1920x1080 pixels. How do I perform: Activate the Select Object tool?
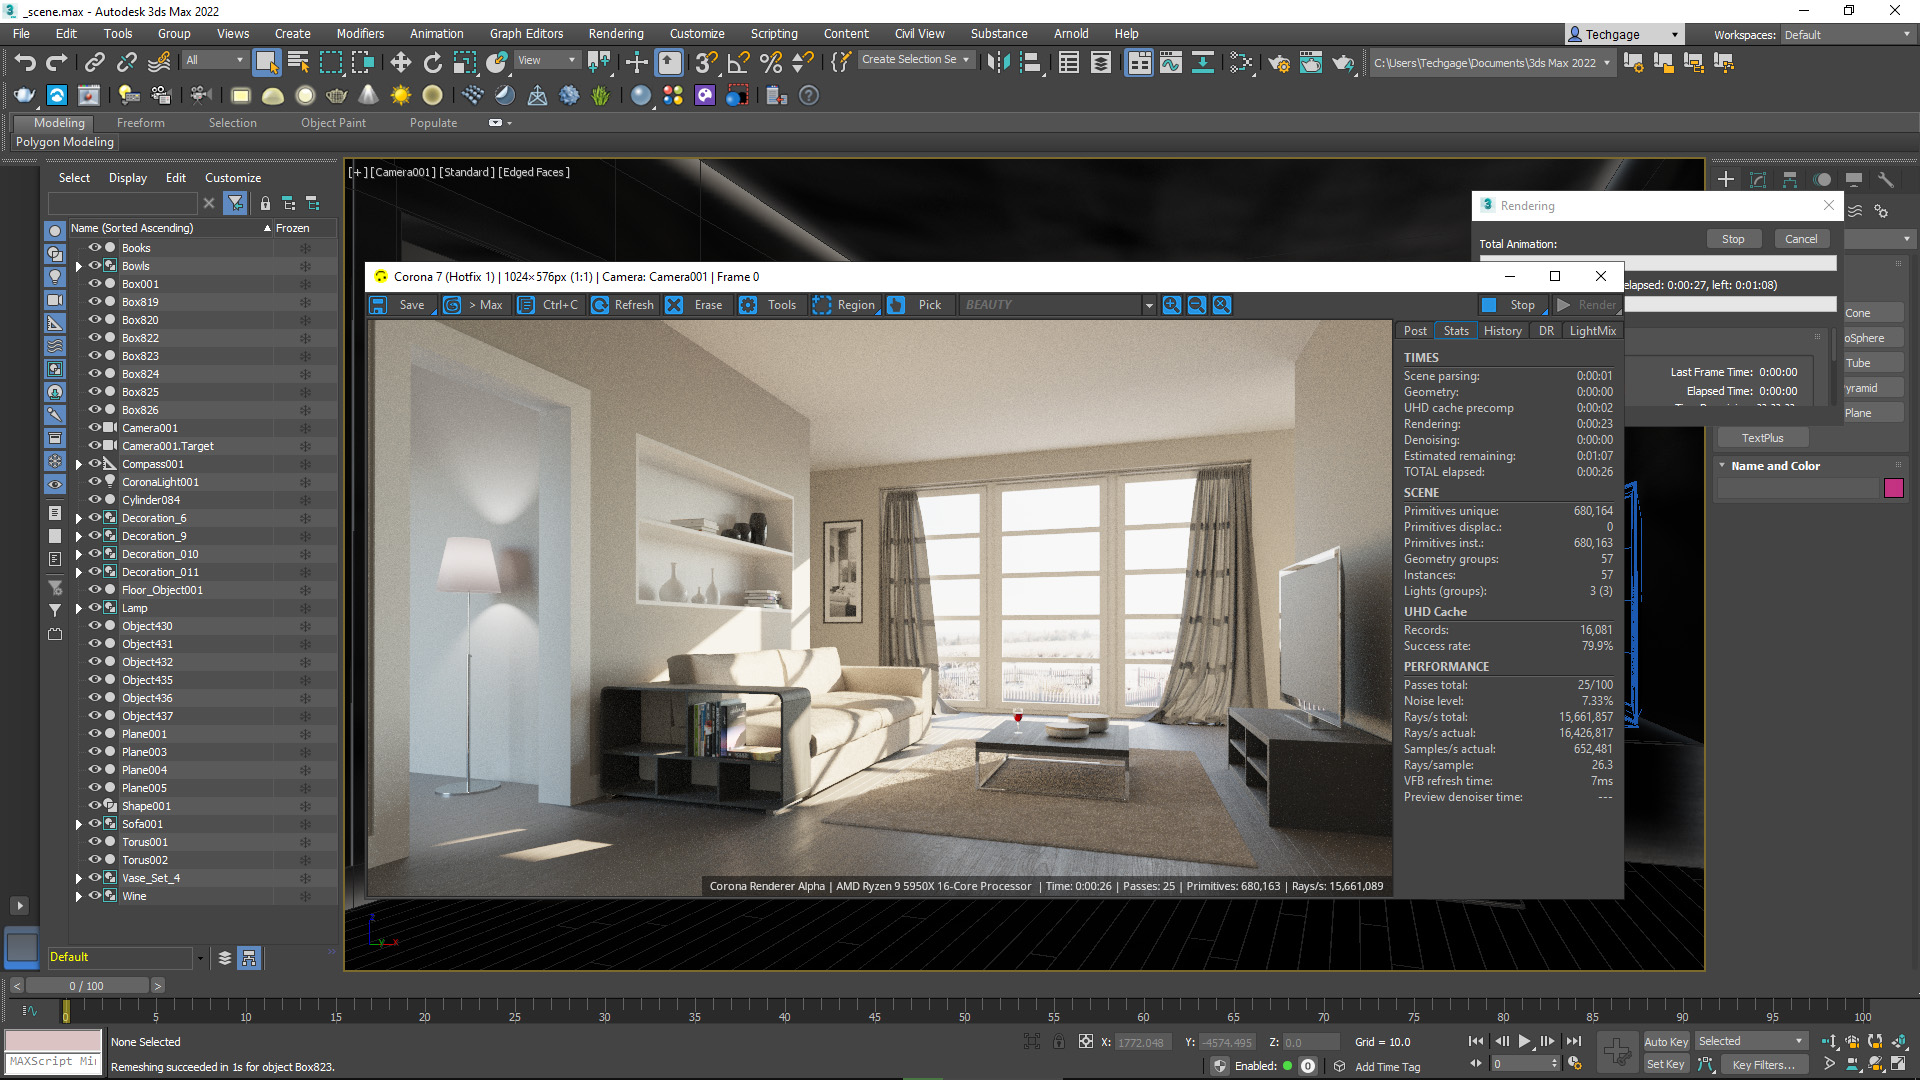266,62
